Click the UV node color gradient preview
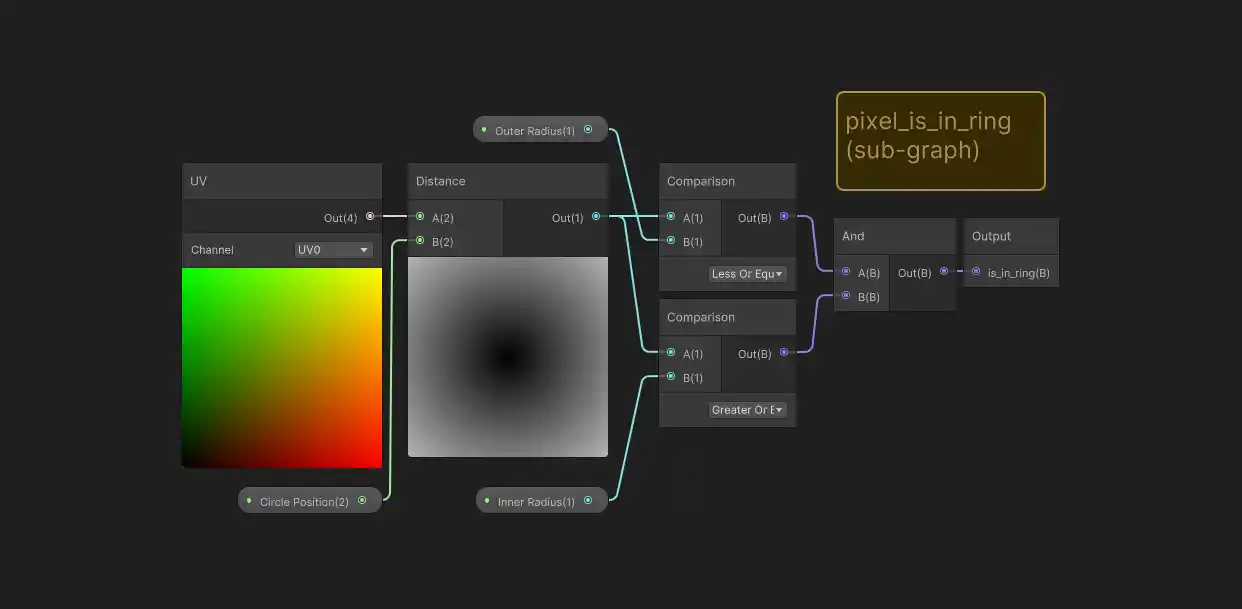1242x609 pixels. 282,367
